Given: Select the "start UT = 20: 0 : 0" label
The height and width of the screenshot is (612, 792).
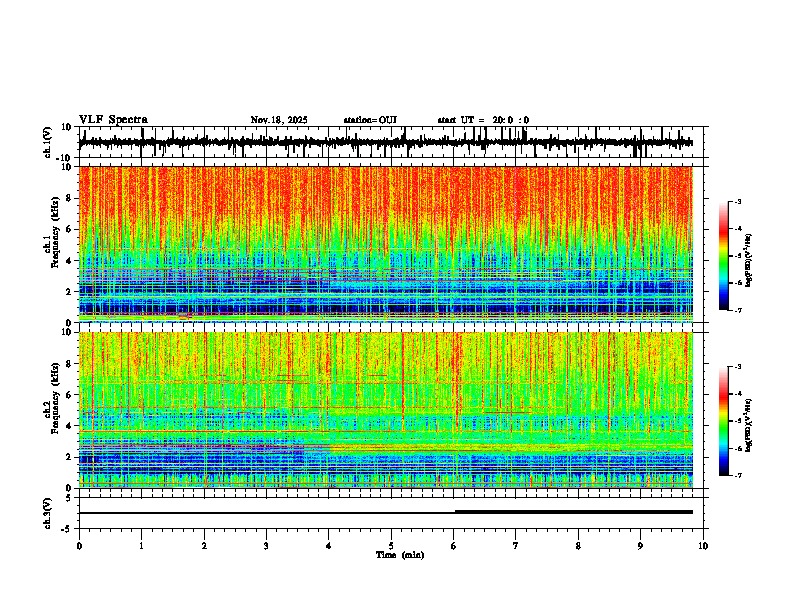Looking at the screenshot, I should [483, 120].
